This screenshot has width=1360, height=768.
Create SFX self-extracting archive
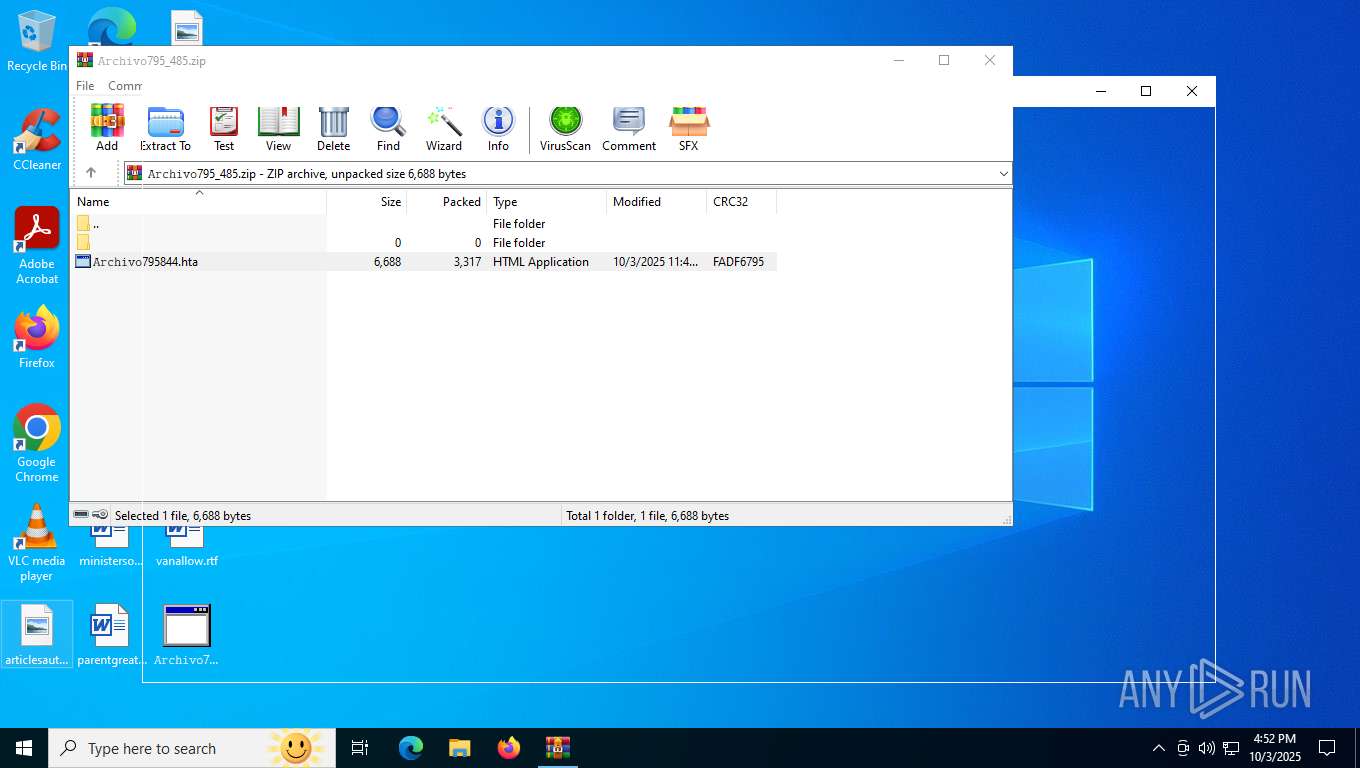pos(689,128)
